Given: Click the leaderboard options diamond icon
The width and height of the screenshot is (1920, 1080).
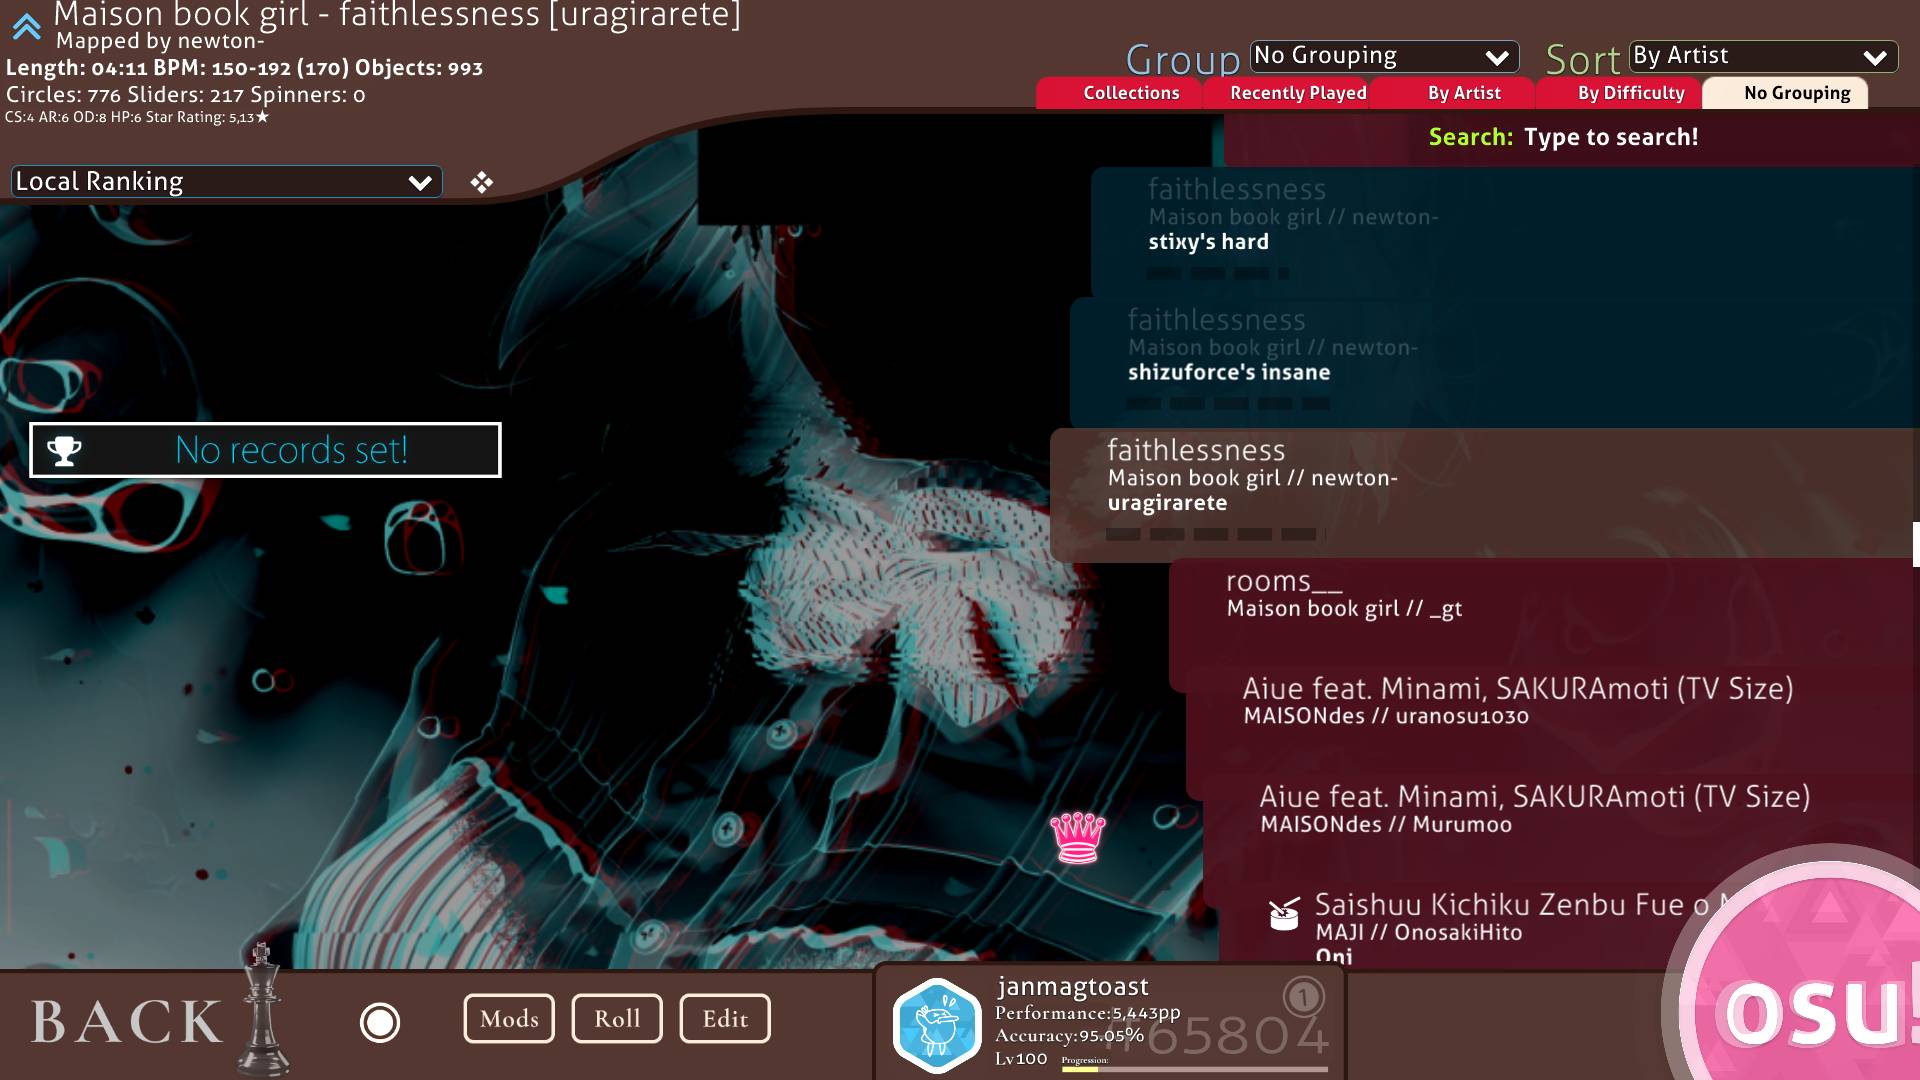Looking at the screenshot, I should click(481, 182).
